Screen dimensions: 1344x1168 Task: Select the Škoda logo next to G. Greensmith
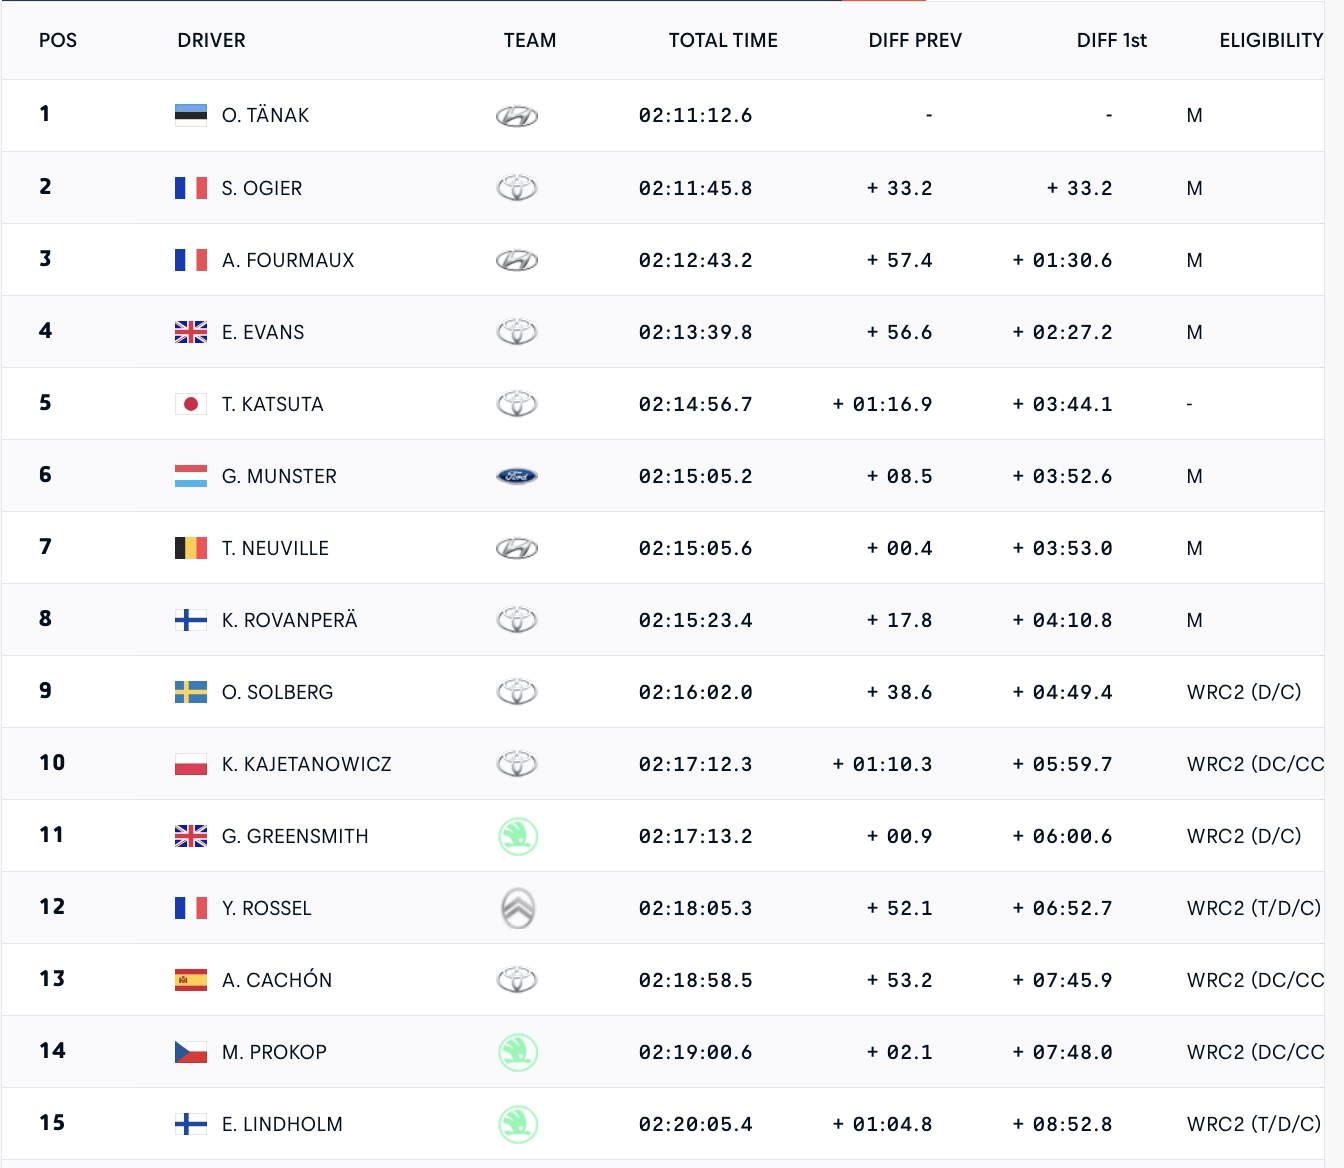(517, 836)
